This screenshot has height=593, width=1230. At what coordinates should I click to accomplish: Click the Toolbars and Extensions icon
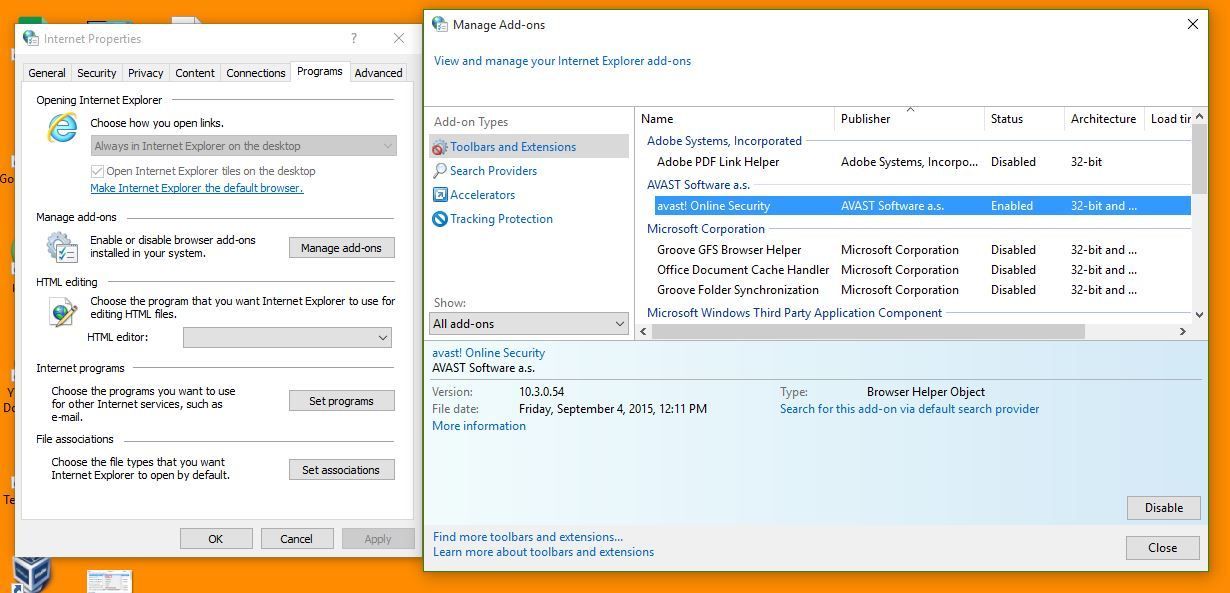(440, 147)
